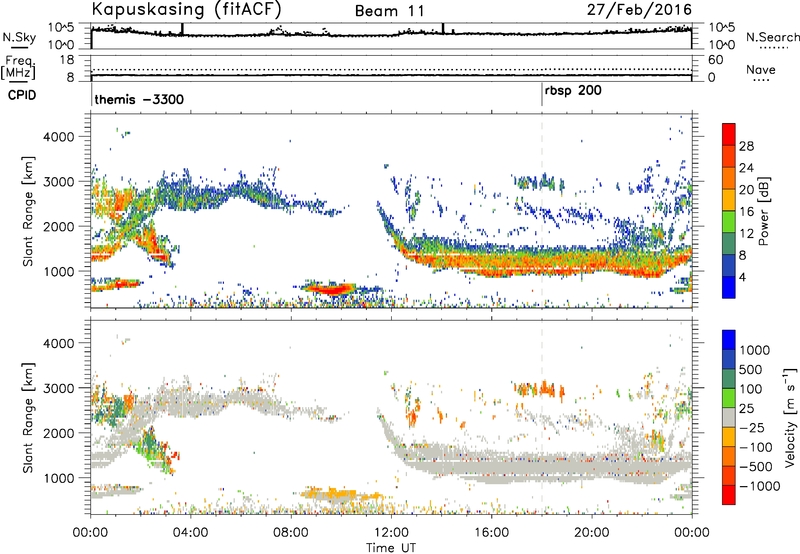Screen dimensions: 800x554
Task: Select the Velocity [m s-1] color bar title
Action: coord(790,418)
